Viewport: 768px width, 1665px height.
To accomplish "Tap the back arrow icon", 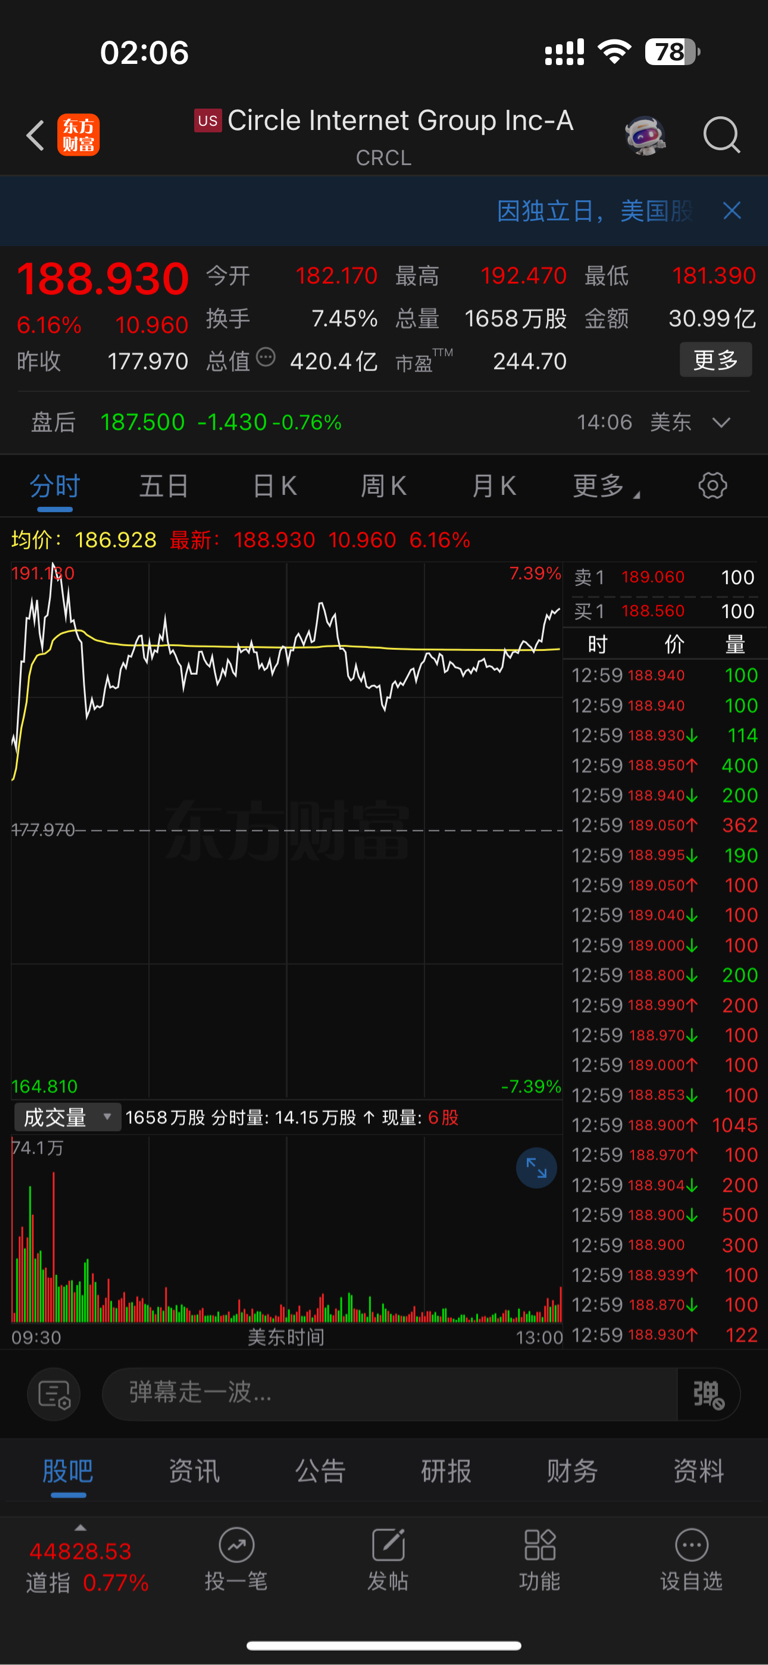I will point(36,135).
